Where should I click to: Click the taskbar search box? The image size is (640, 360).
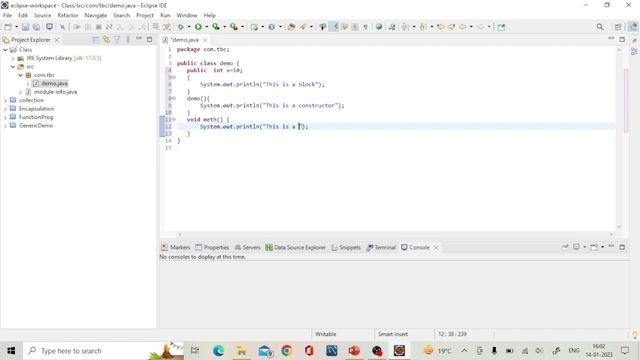point(103,351)
